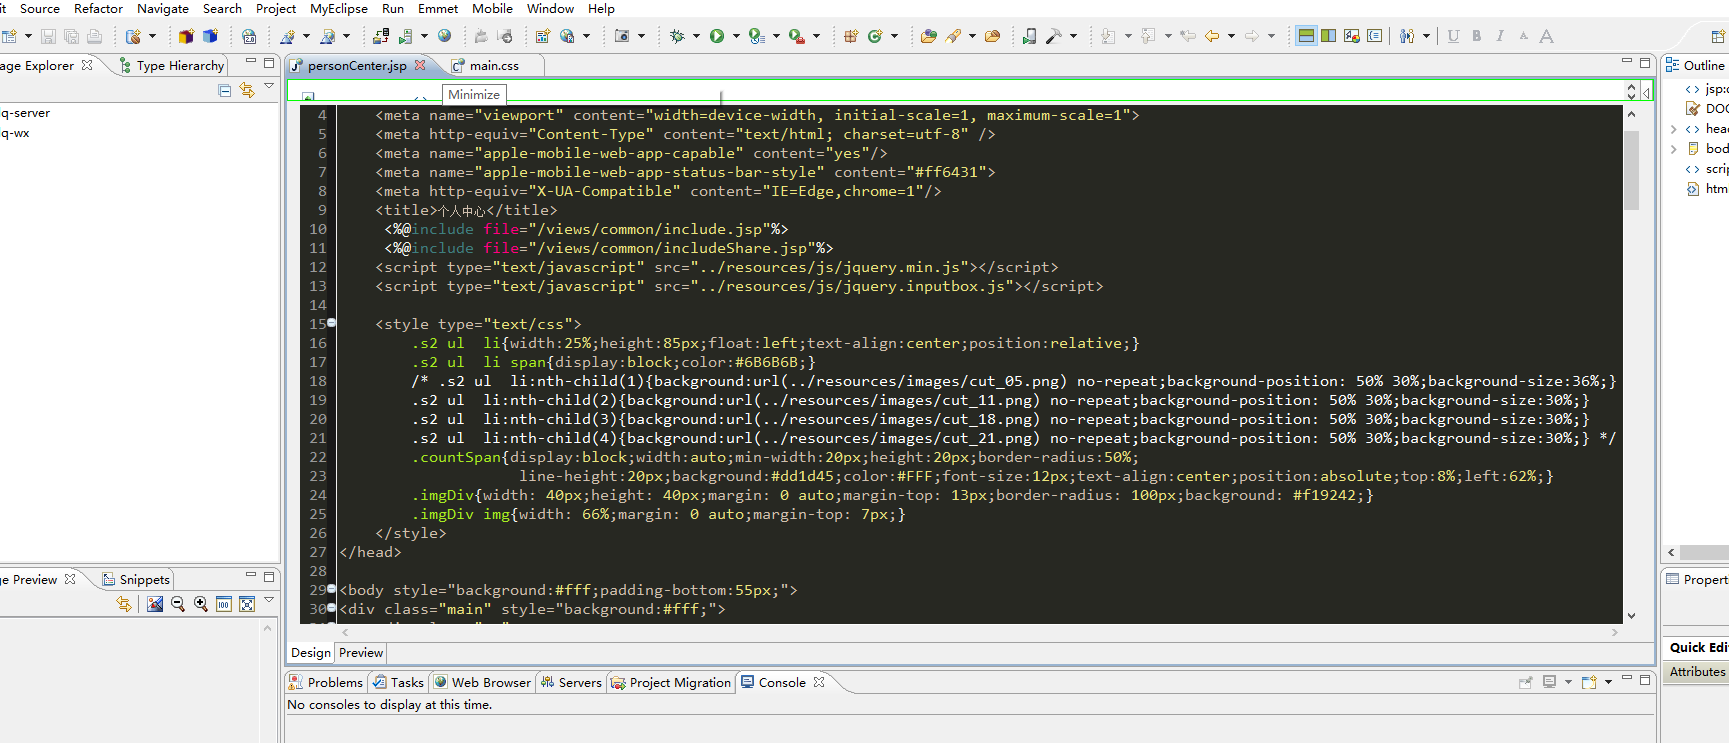Screen dimensions: 1729x743
Task: Open the hammer build dropdown arrow
Action: [x=1073, y=36]
